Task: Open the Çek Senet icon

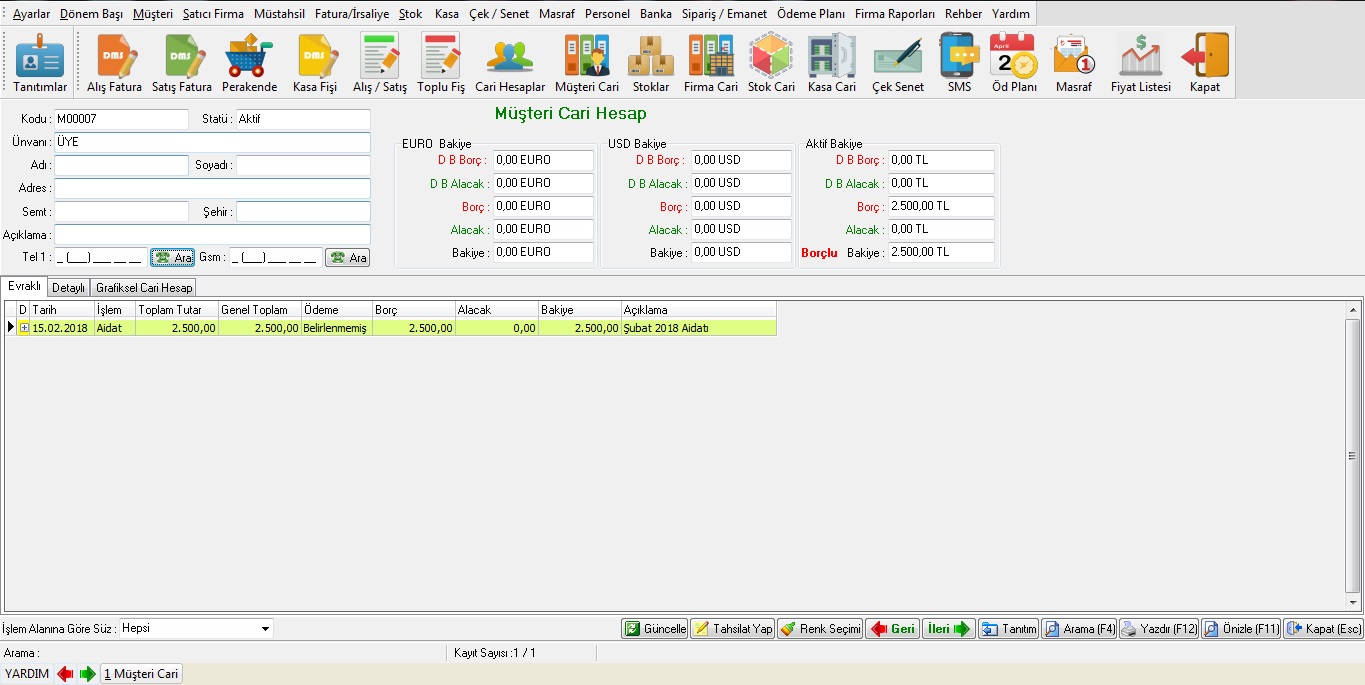Action: tap(897, 63)
